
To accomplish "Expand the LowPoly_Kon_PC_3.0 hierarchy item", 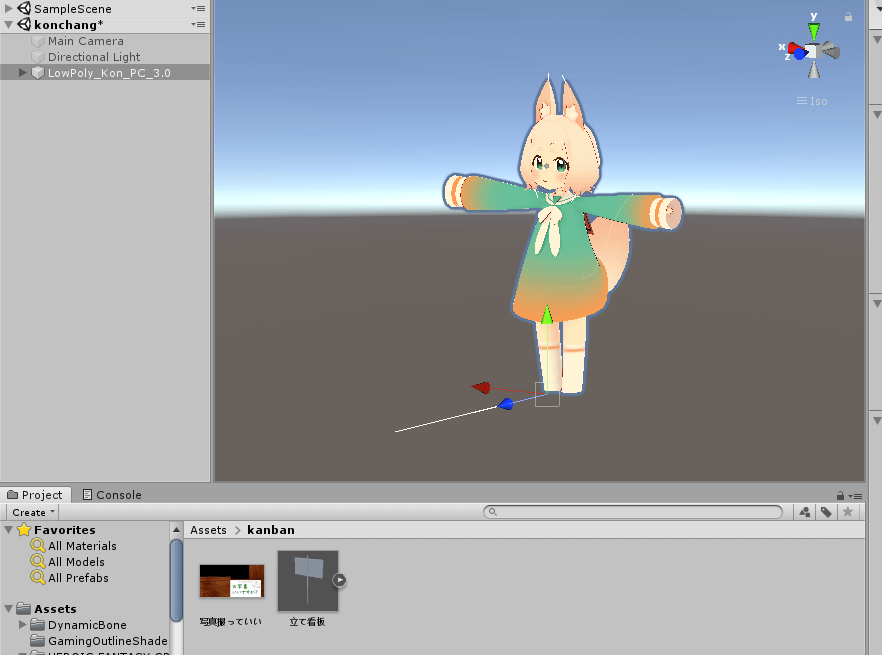I will coord(22,72).
